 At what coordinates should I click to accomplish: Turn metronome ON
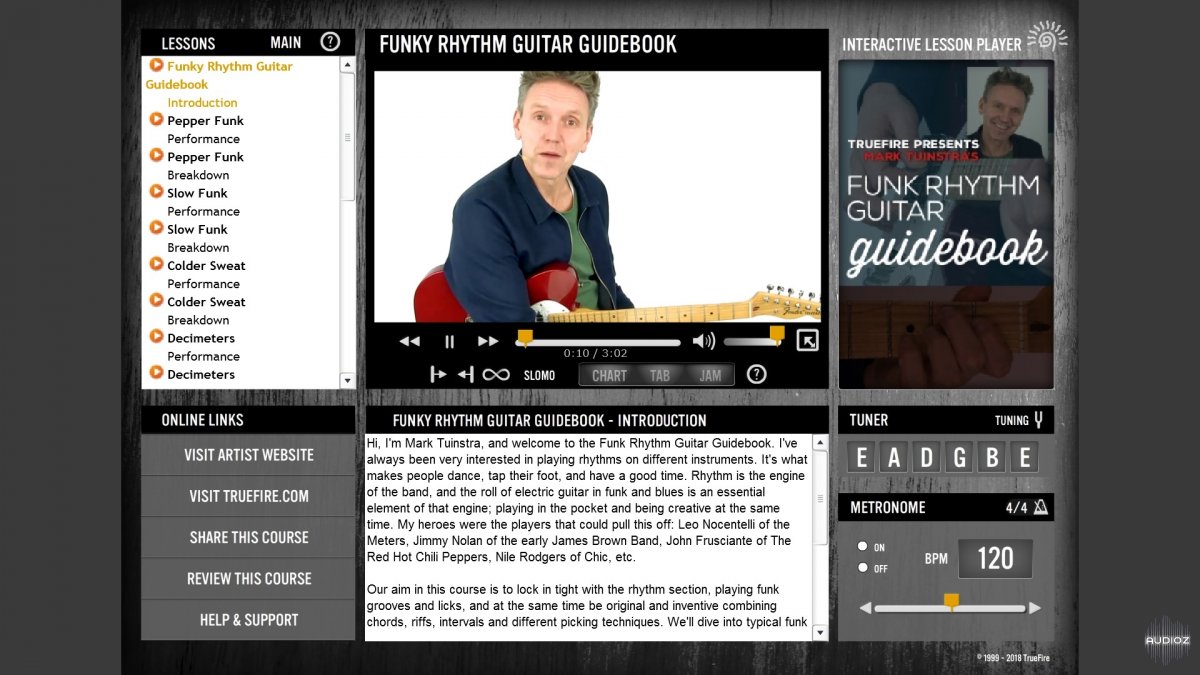(x=862, y=547)
